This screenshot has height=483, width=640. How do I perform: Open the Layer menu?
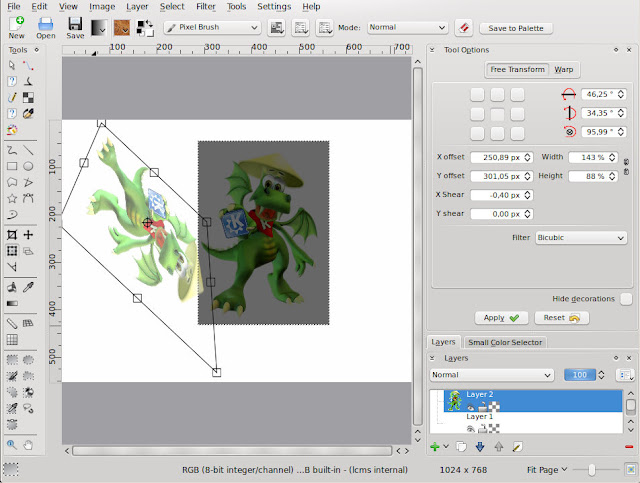[x=137, y=7]
